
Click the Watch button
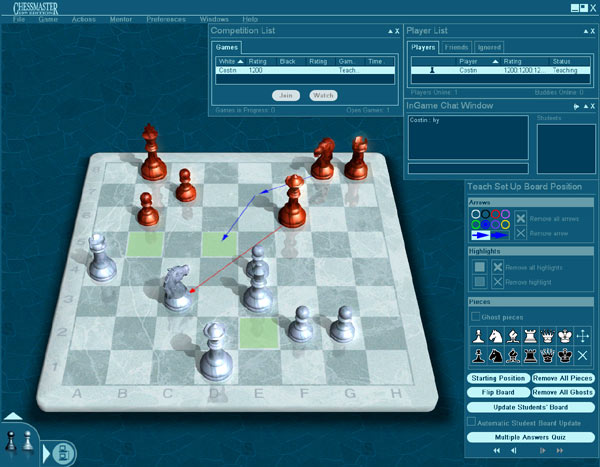tap(323, 95)
